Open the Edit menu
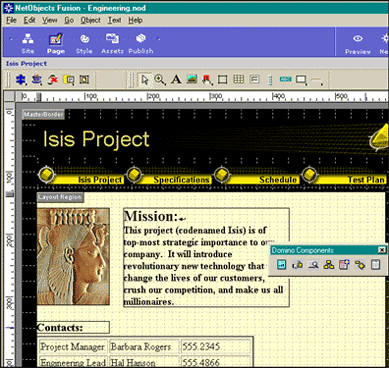This screenshot has width=389, height=368. (29, 20)
